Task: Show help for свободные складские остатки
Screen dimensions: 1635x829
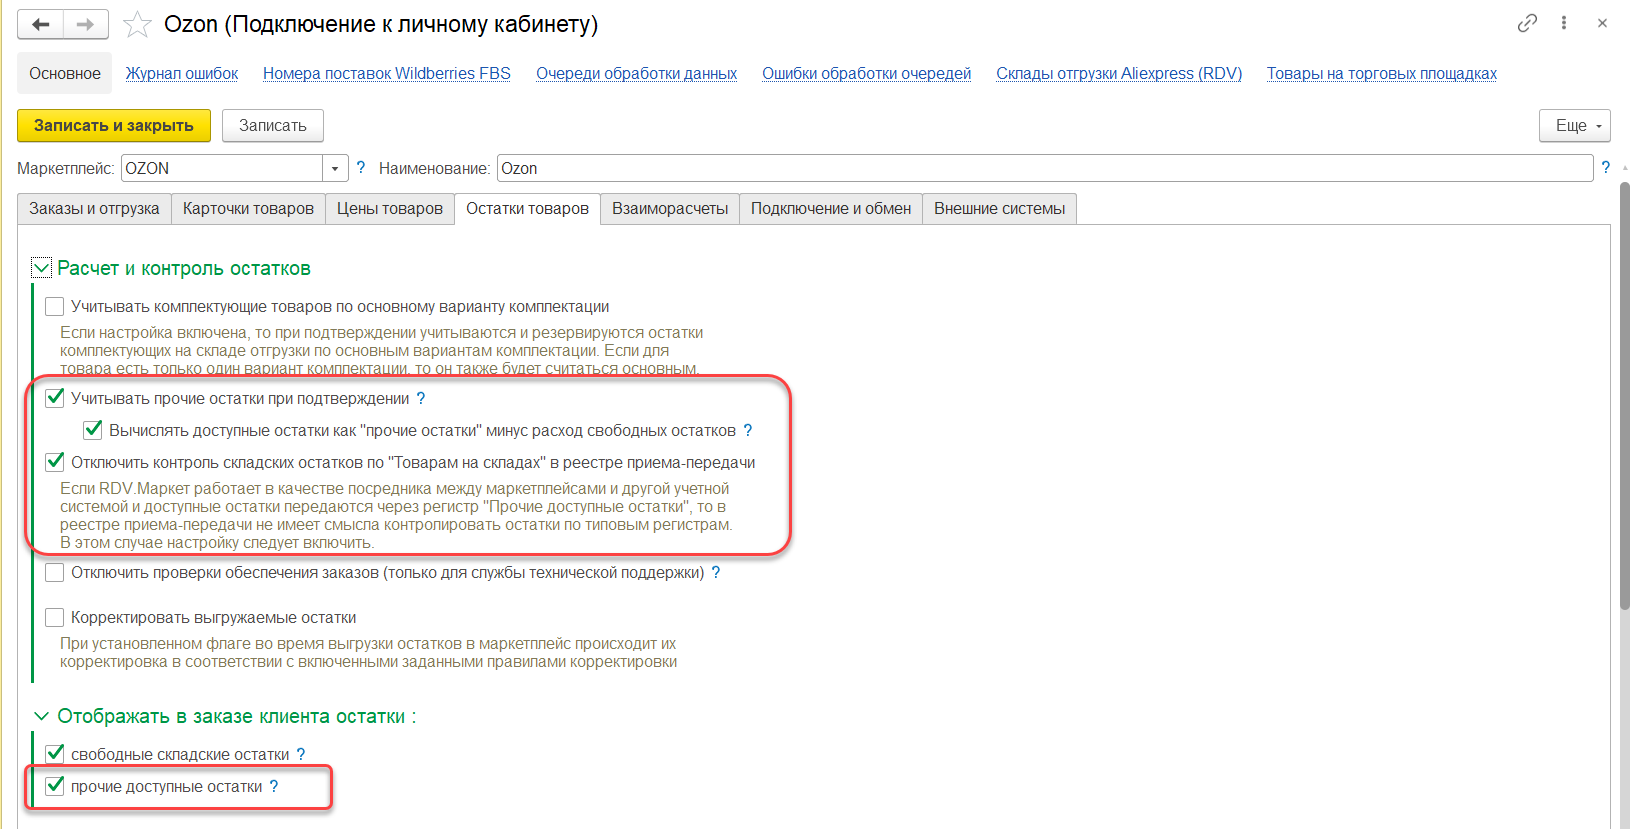Action: coord(301,754)
